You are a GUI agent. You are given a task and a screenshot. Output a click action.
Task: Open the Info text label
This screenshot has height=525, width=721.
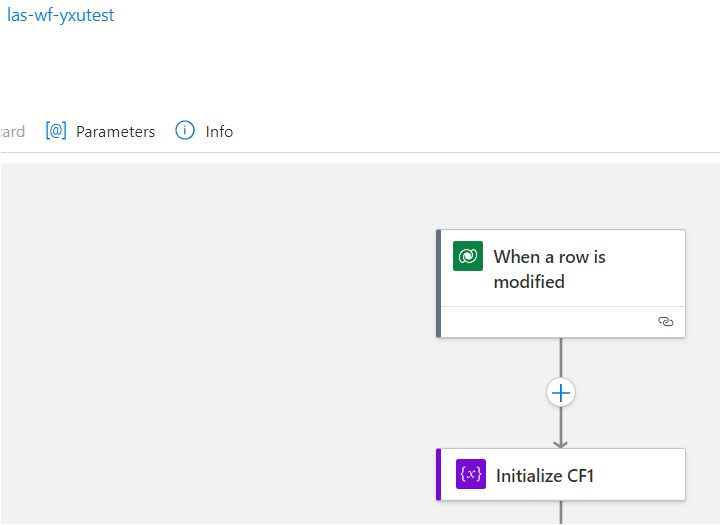[x=219, y=132]
